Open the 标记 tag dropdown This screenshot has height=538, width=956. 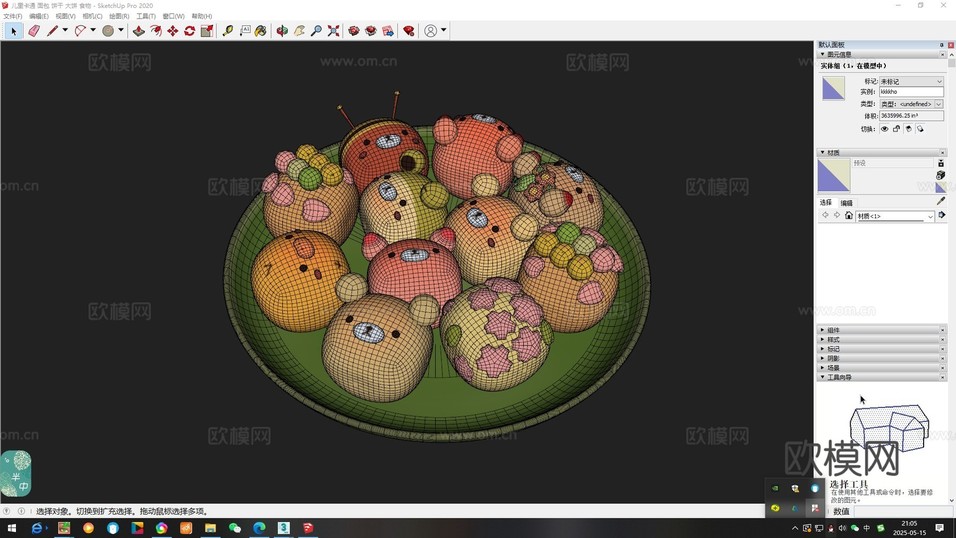[911, 81]
